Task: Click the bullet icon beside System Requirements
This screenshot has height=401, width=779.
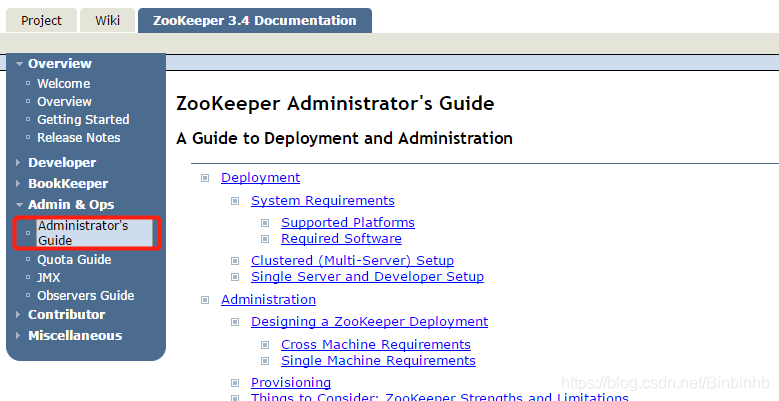Action: pyautogui.click(x=235, y=201)
